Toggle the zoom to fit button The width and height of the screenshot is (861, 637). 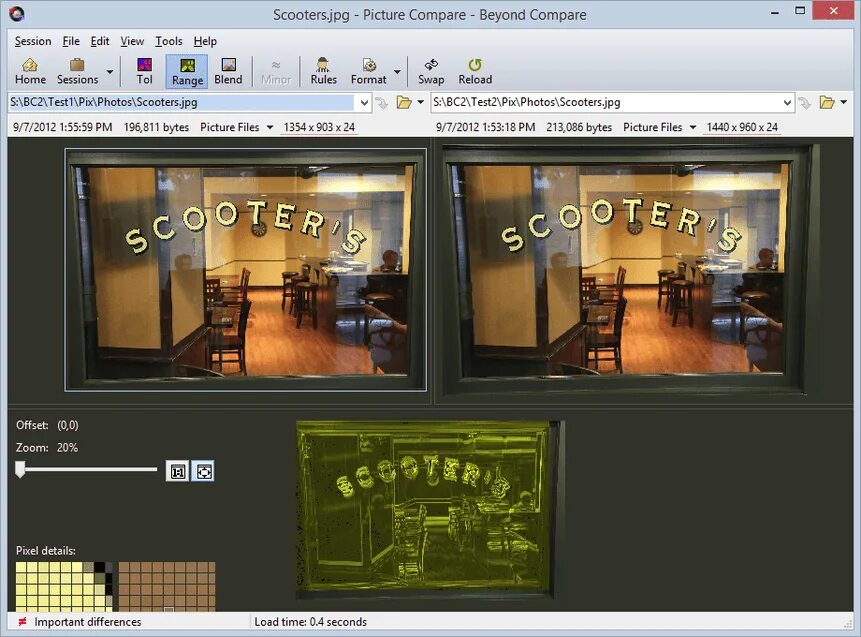203,471
